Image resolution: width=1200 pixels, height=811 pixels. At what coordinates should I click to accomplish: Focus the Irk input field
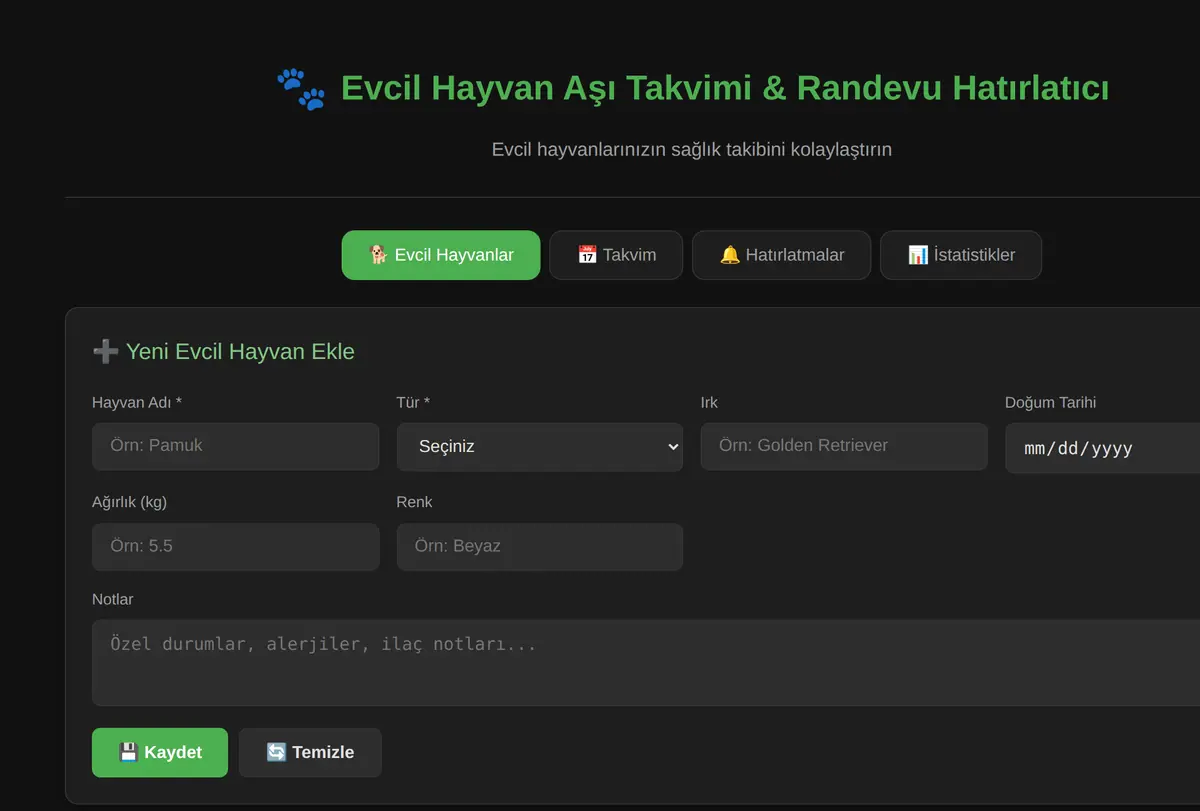click(x=844, y=446)
